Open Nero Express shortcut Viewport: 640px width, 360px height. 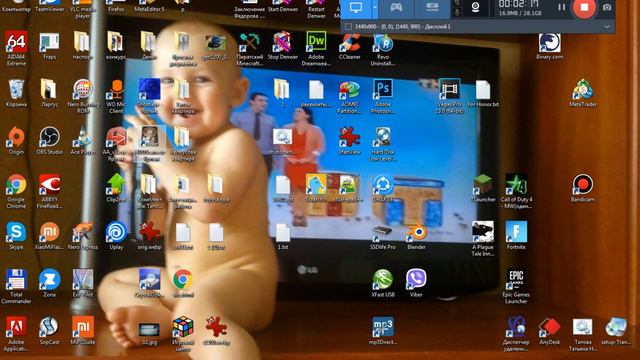click(x=83, y=236)
